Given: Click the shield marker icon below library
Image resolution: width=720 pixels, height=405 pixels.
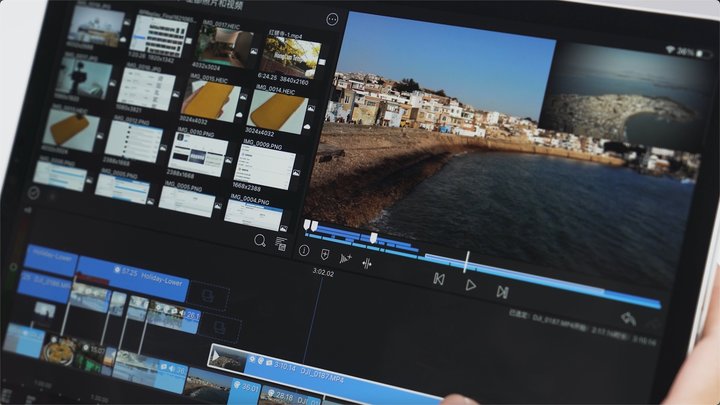Looking at the screenshot, I should coord(324,254).
